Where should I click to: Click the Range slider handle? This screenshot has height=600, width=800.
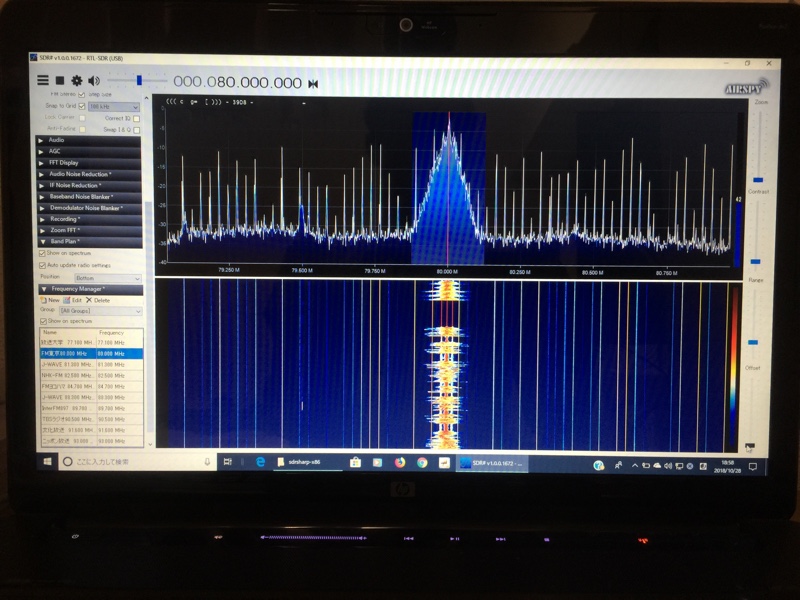click(x=753, y=342)
